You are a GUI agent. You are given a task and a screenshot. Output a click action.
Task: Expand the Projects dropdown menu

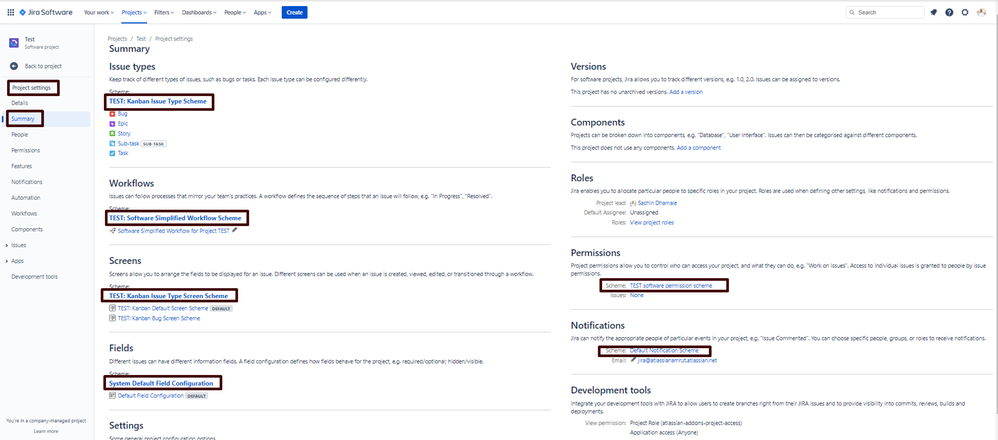(134, 12)
